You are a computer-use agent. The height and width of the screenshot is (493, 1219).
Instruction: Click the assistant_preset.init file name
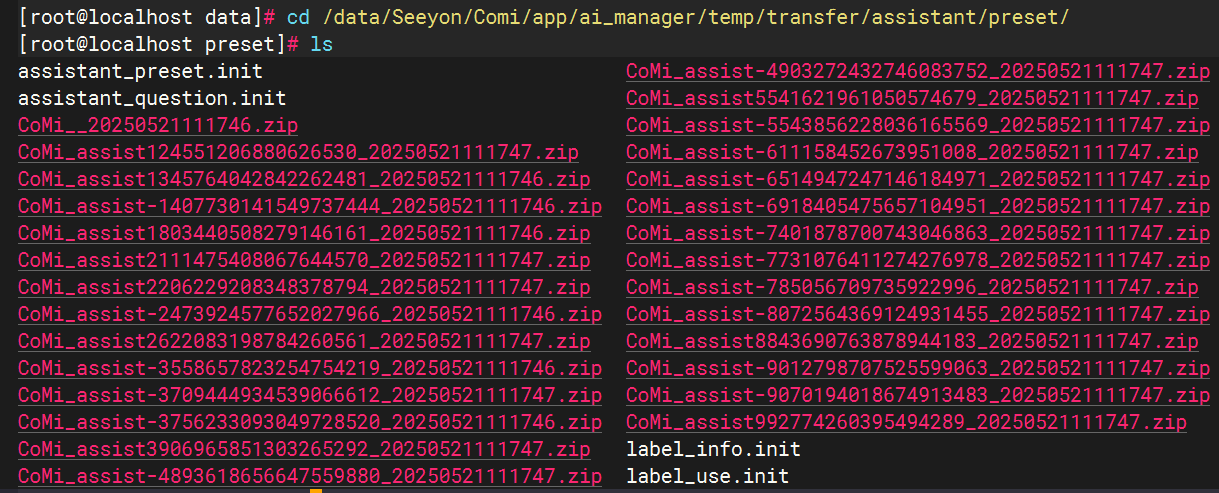tap(140, 72)
